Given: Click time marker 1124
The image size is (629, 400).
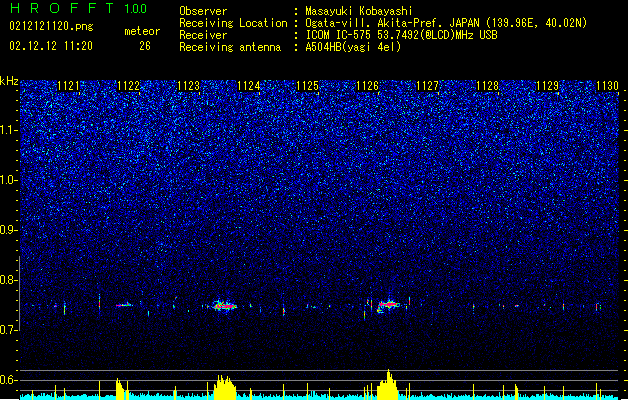Looking at the screenshot, I should [x=248, y=86].
